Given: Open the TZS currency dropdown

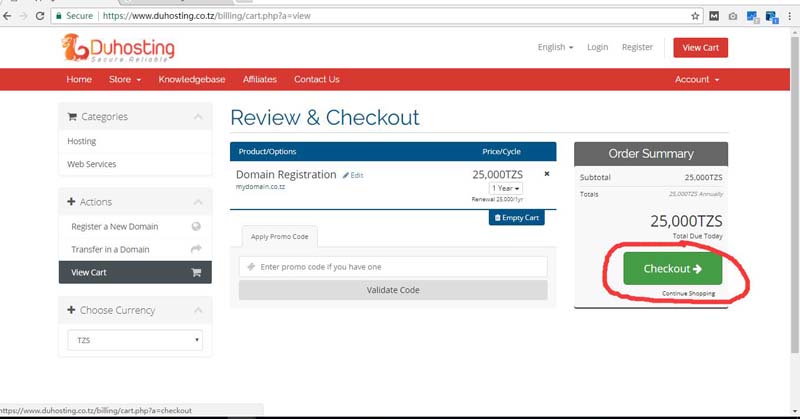Looking at the screenshot, I should click(x=135, y=340).
